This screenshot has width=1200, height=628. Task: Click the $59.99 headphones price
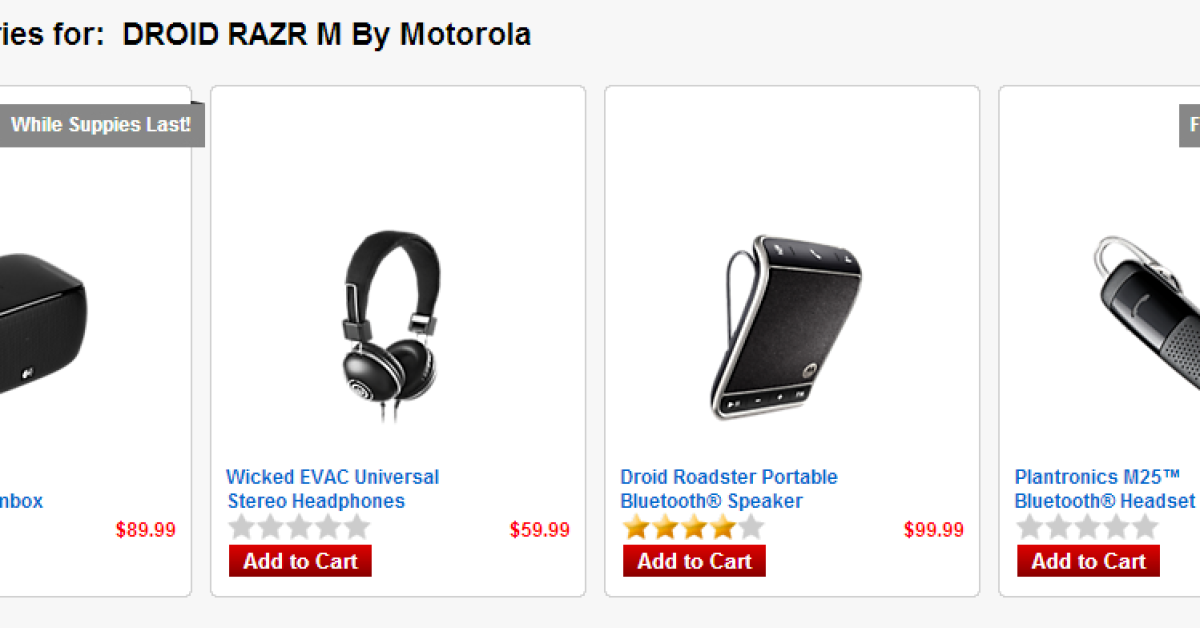coord(540,530)
